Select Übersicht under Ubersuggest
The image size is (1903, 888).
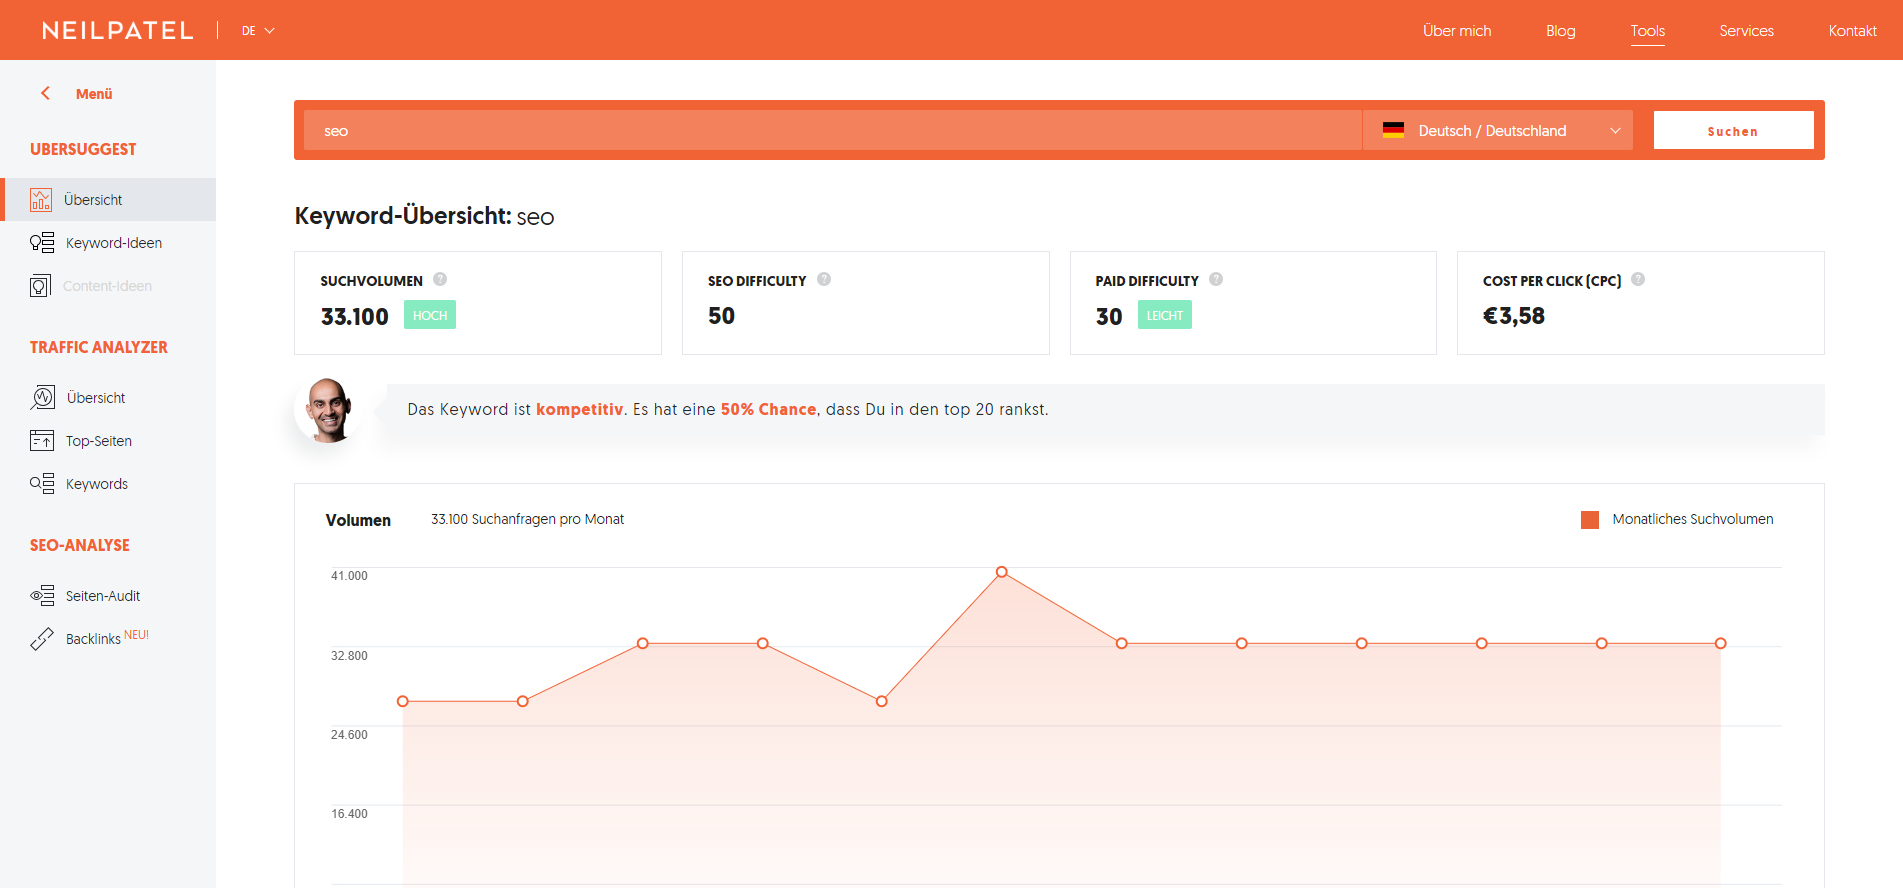pos(108,200)
